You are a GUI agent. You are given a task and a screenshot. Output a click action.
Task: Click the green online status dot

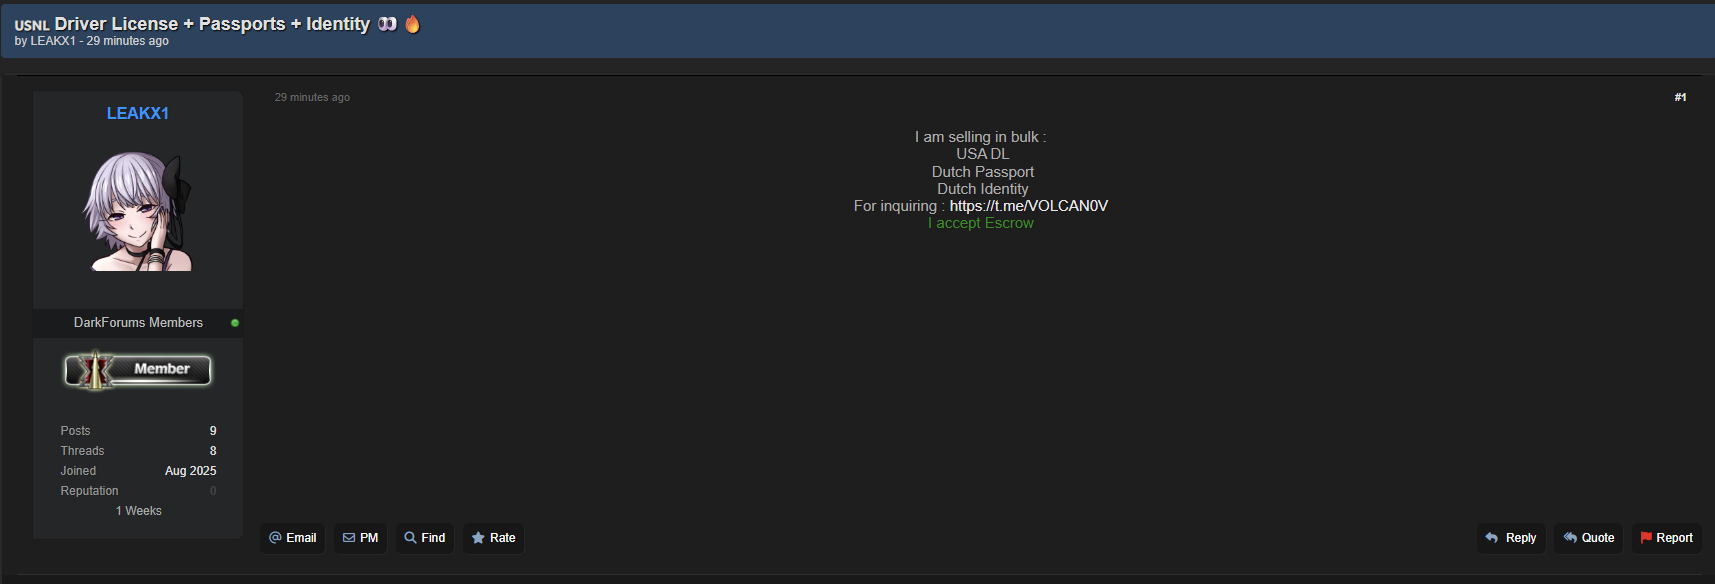point(235,323)
